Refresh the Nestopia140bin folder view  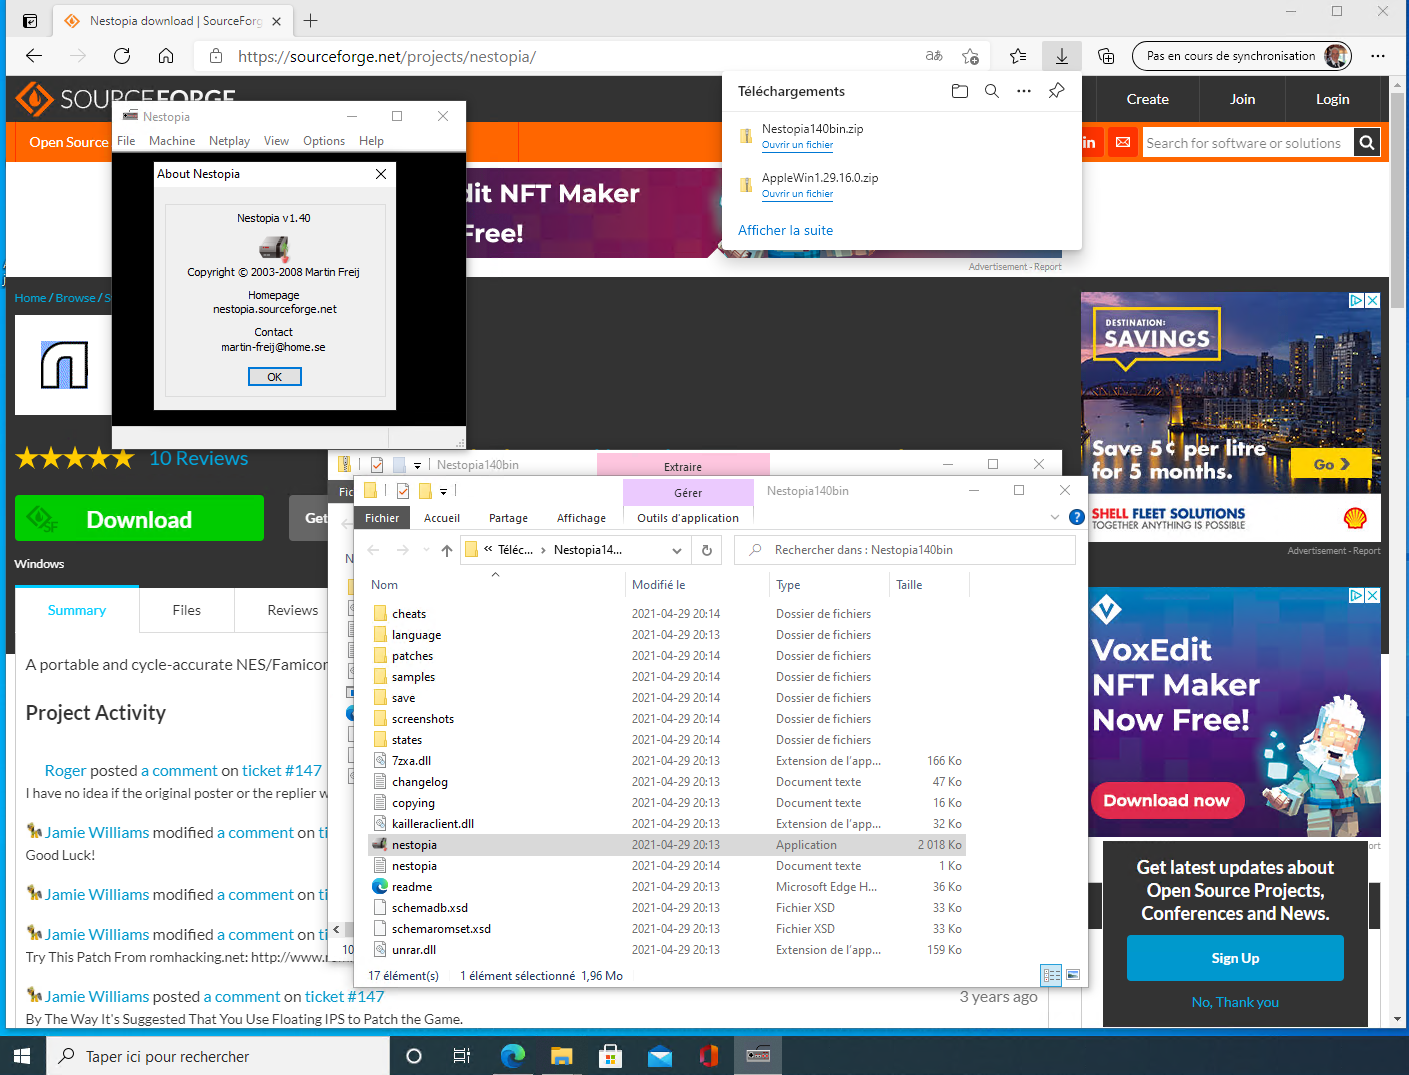[x=707, y=550]
